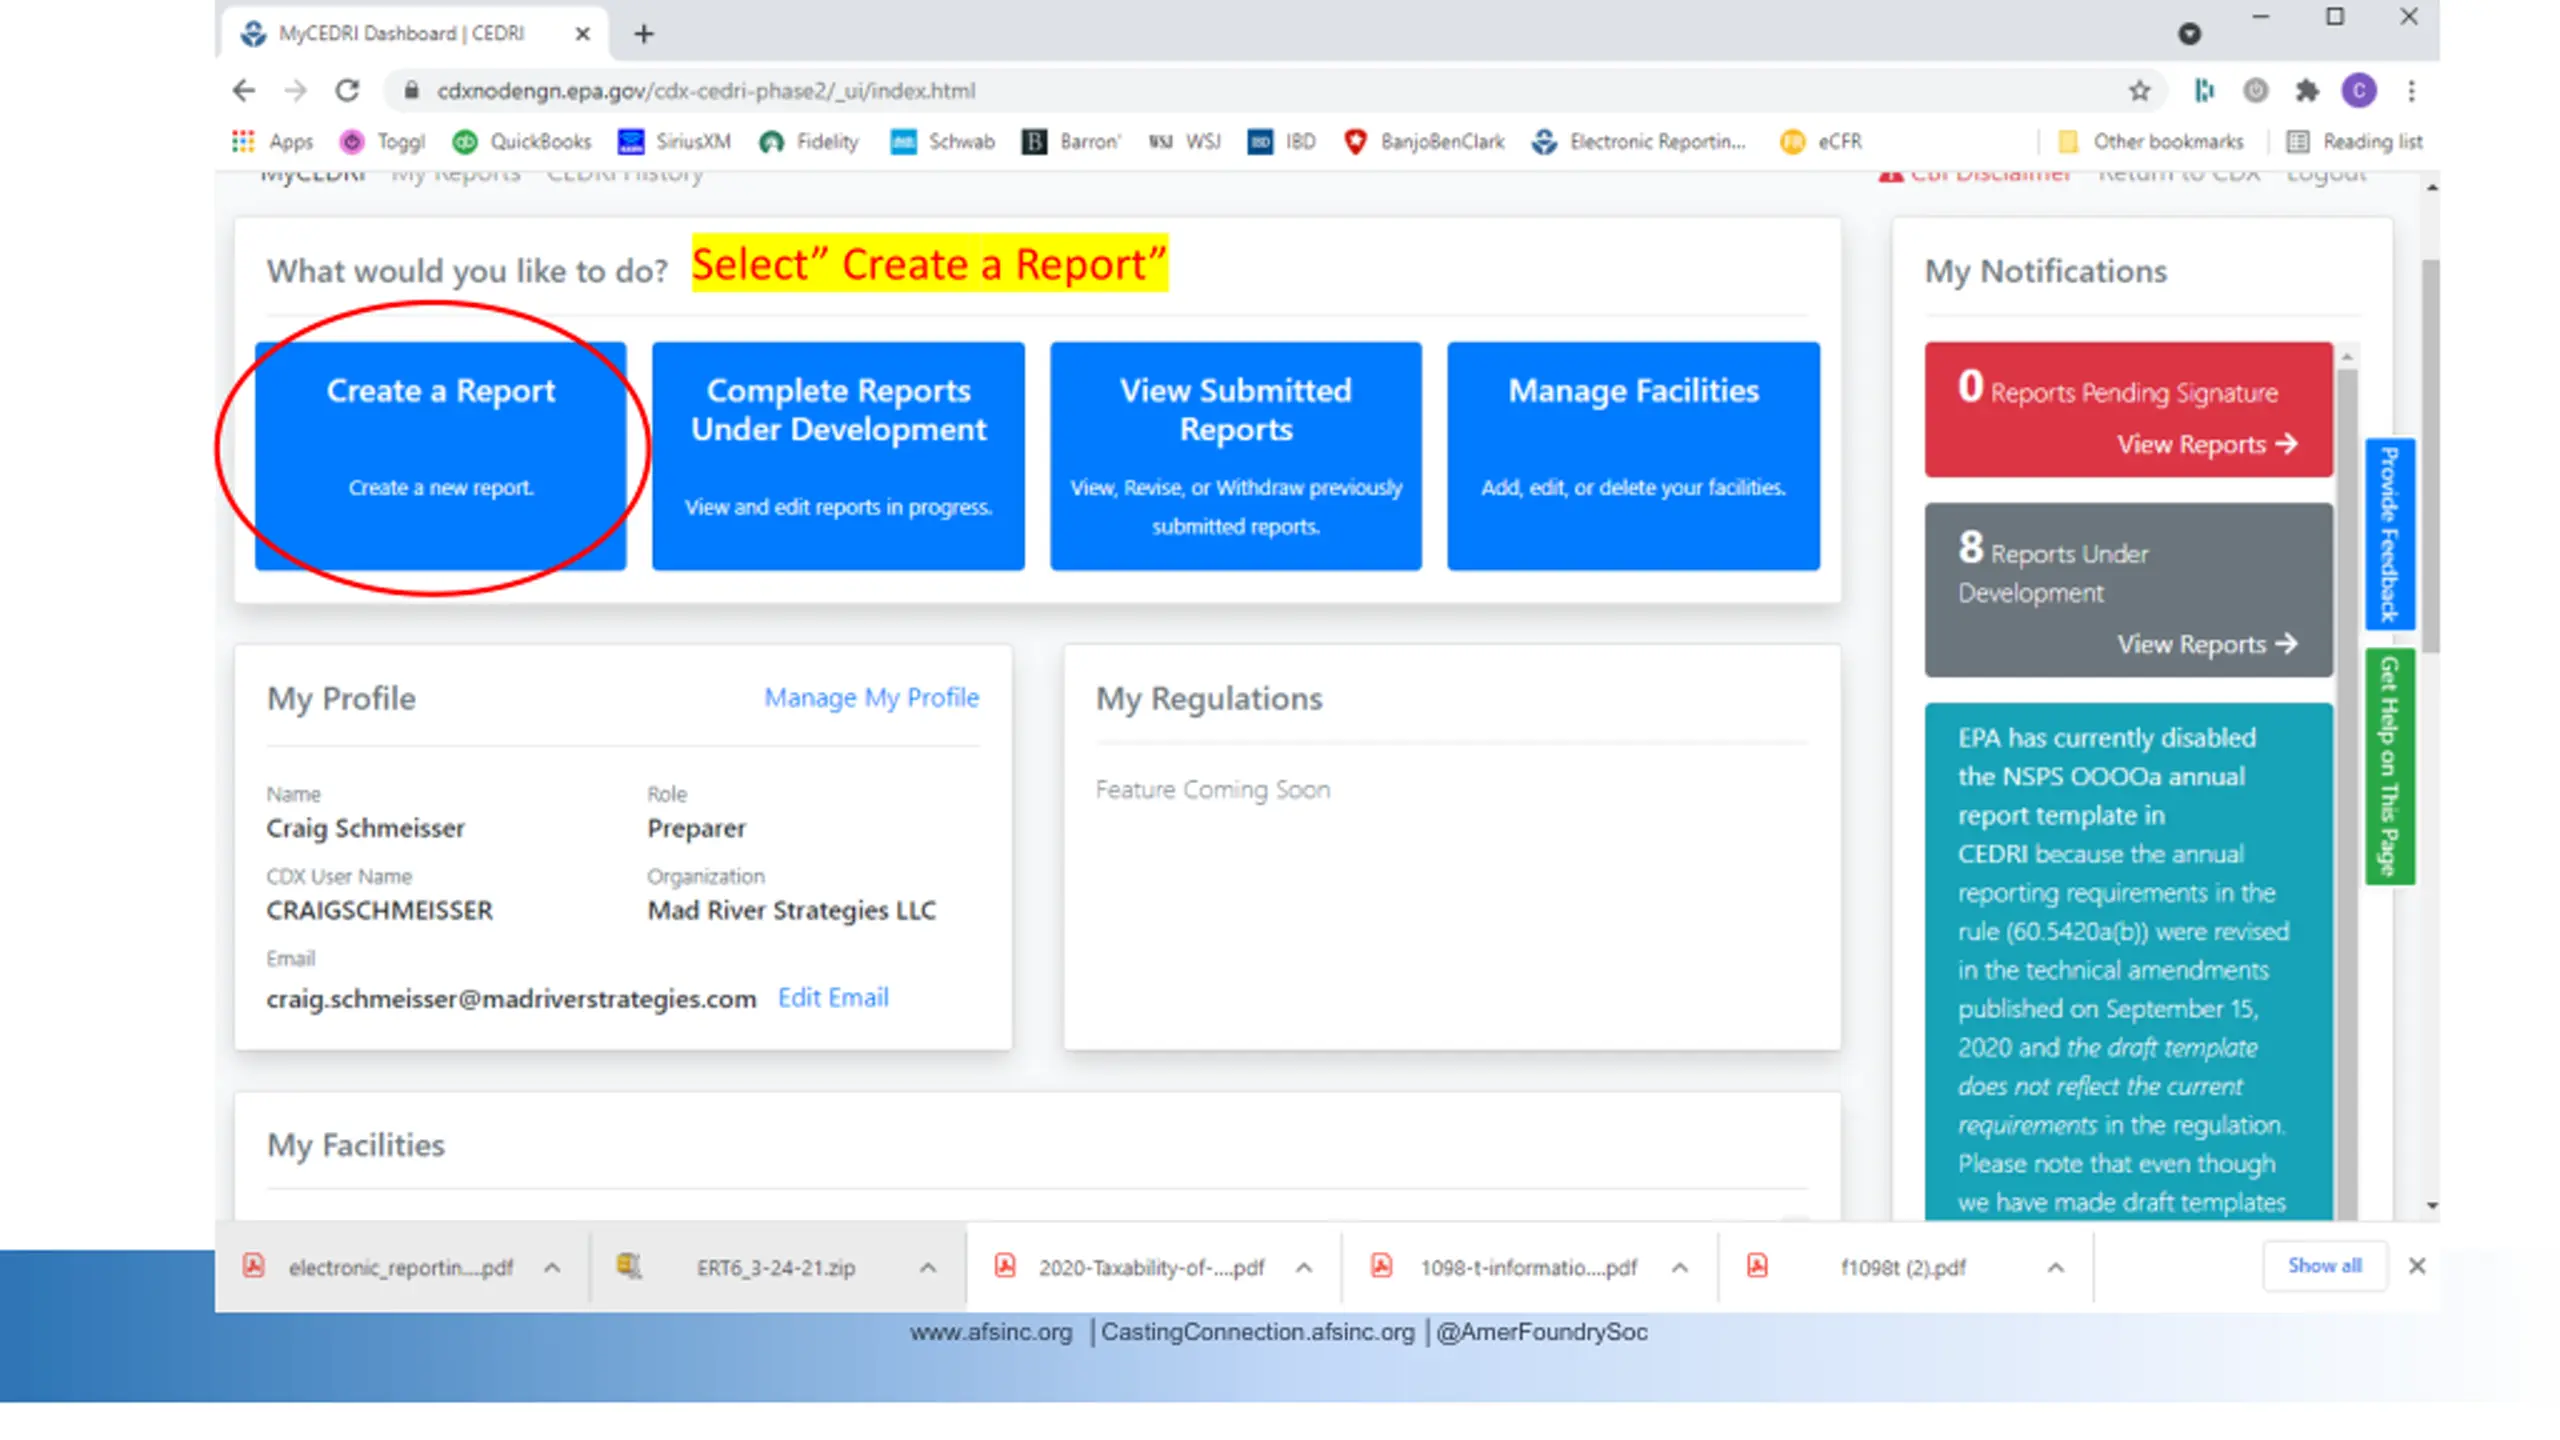
Task: Expand options for ERT6_3-24-21.zip download
Action: click(928, 1267)
